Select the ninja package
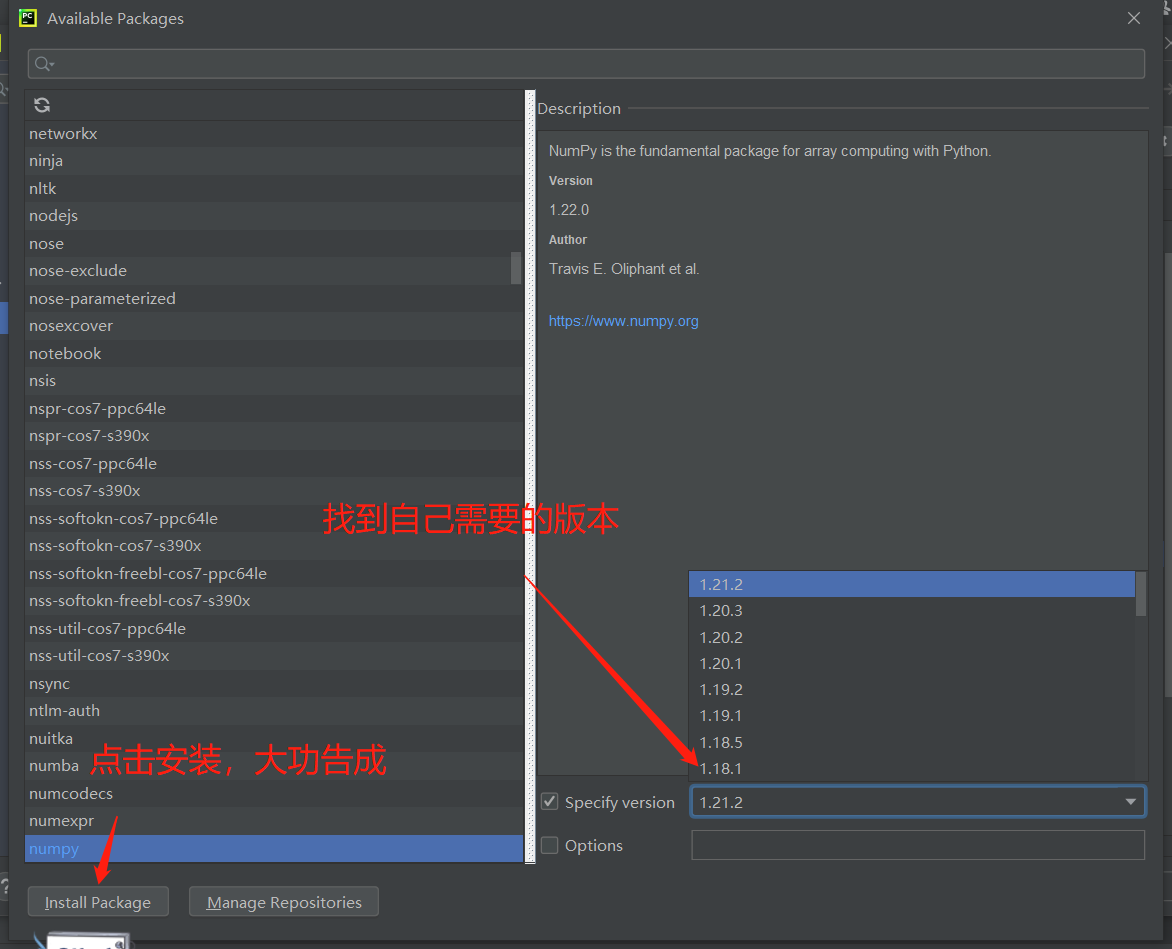This screenshot has height=949, width=1172. tap(274, 161)
